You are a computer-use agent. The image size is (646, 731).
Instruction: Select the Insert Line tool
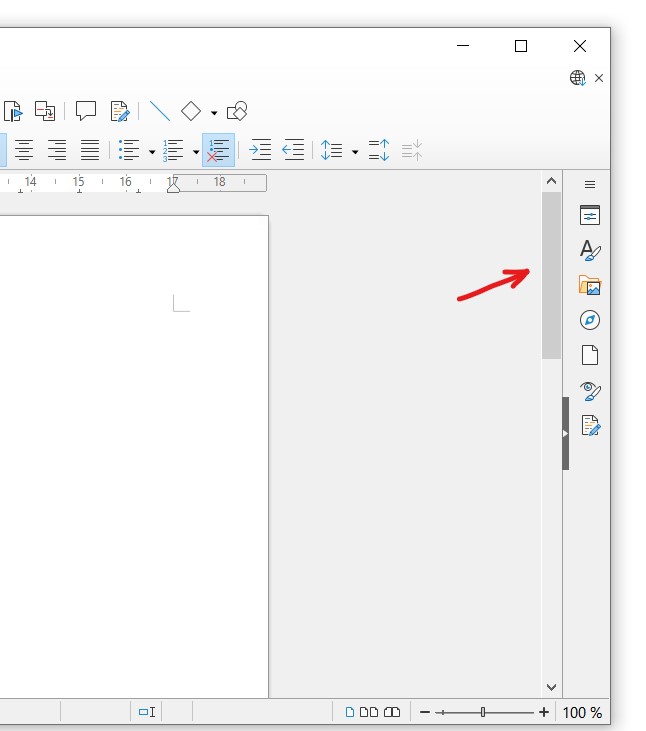(160, 111)
